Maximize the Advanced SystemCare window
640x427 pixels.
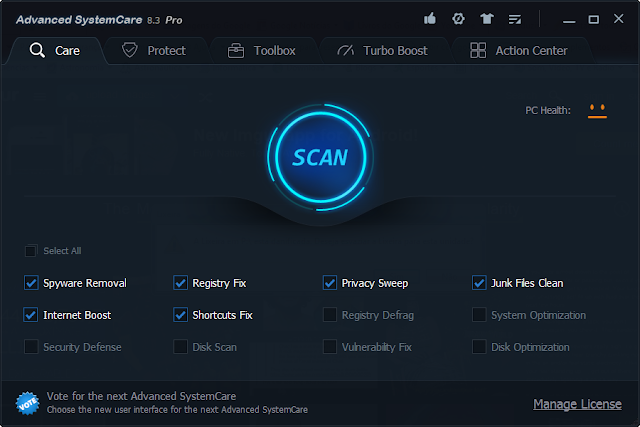pyautogui.click(x=593, y=19)
